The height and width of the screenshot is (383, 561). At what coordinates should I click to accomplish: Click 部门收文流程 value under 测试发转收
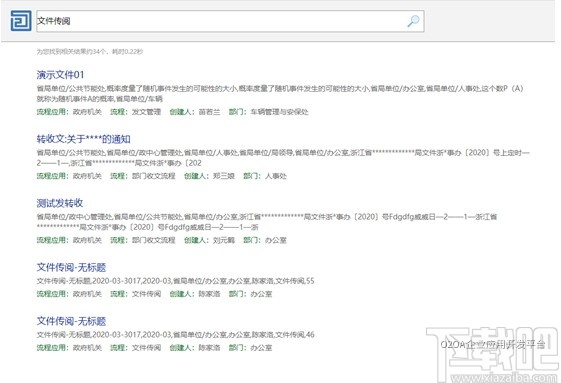154,240
